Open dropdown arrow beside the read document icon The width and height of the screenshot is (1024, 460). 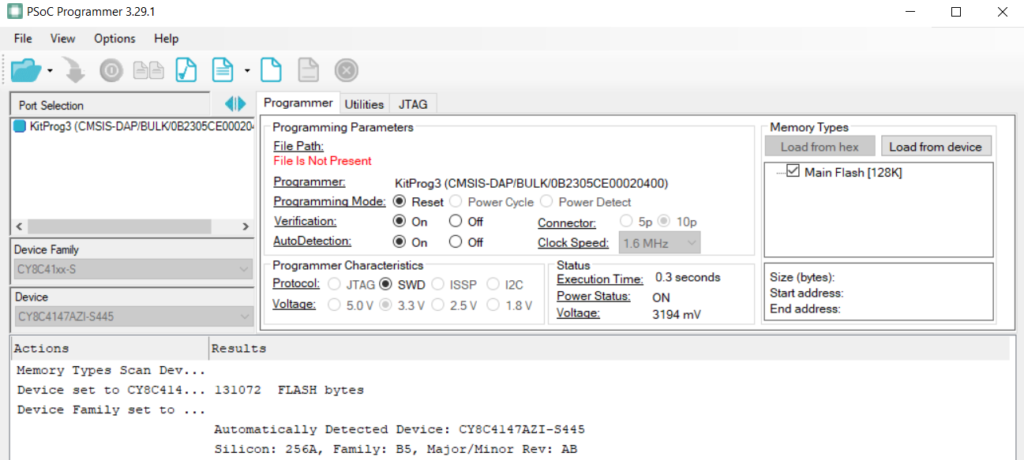tap(247, 70)
